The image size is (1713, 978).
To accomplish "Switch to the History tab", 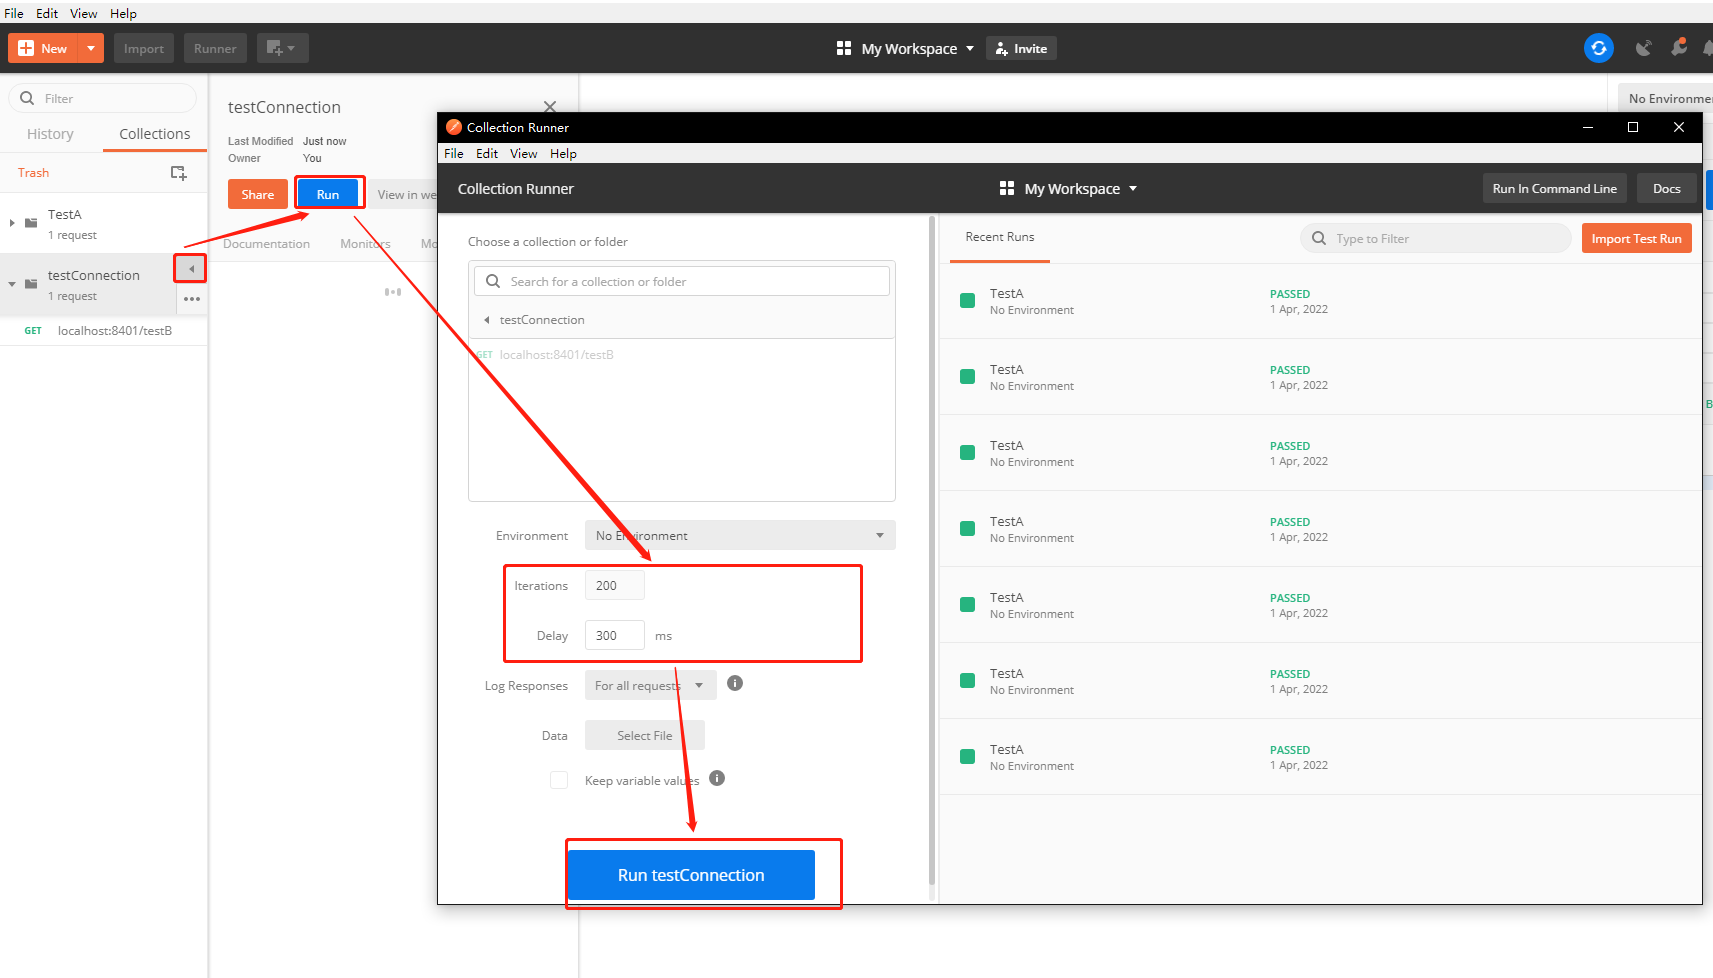I will [x=50, y=134].
